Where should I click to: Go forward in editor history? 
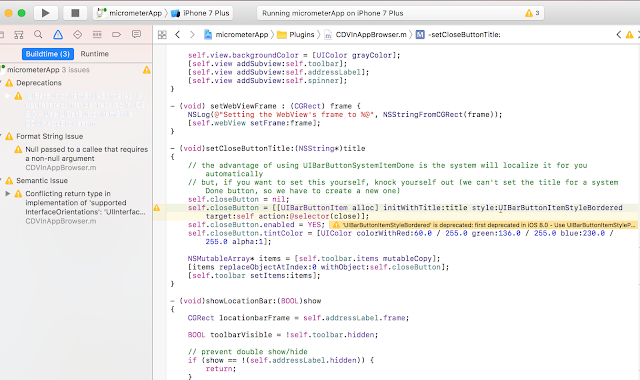click(192, 35)
